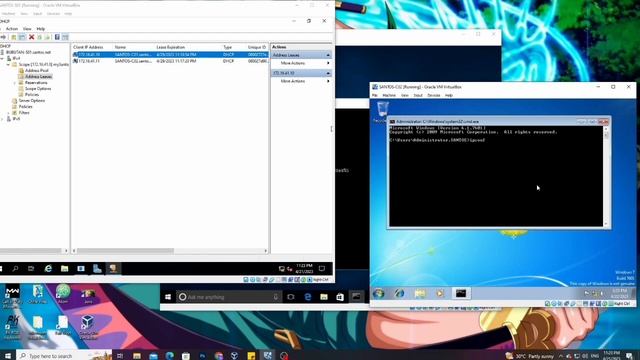Collapse the 172.16.41.10 section in Actions pane
Image resolution: width=640 pixels, height=360 pixels.
tap(328, 73)
